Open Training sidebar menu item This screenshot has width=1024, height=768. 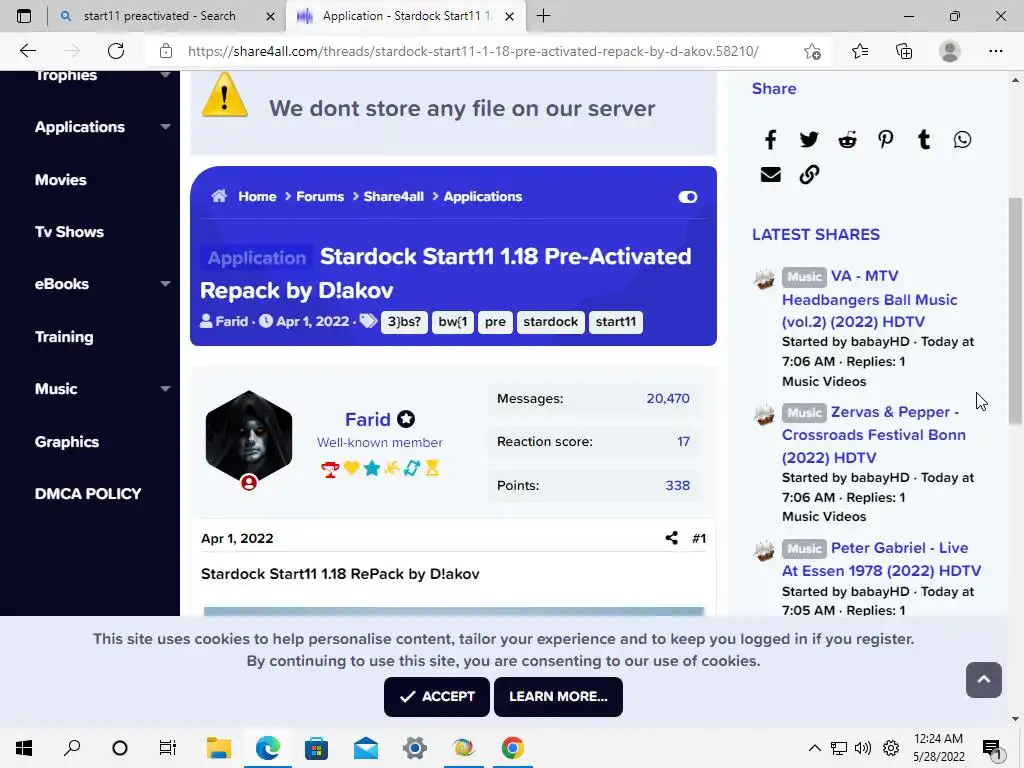64,337
